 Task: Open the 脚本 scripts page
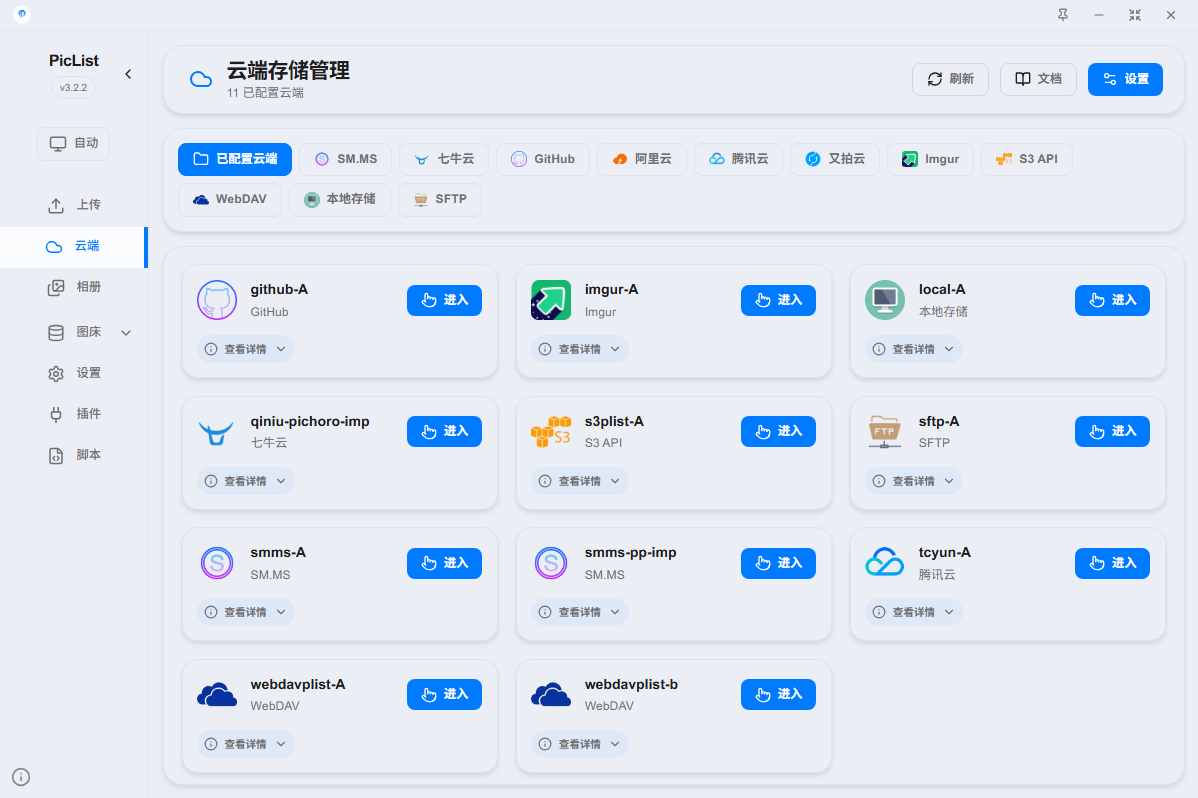(x=74, y=456)
